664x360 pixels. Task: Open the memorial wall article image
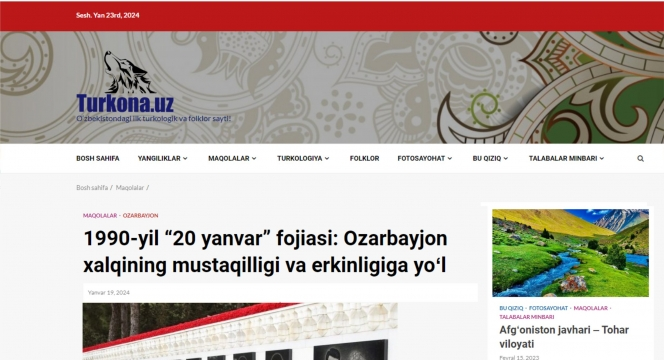tap(240, 331)
